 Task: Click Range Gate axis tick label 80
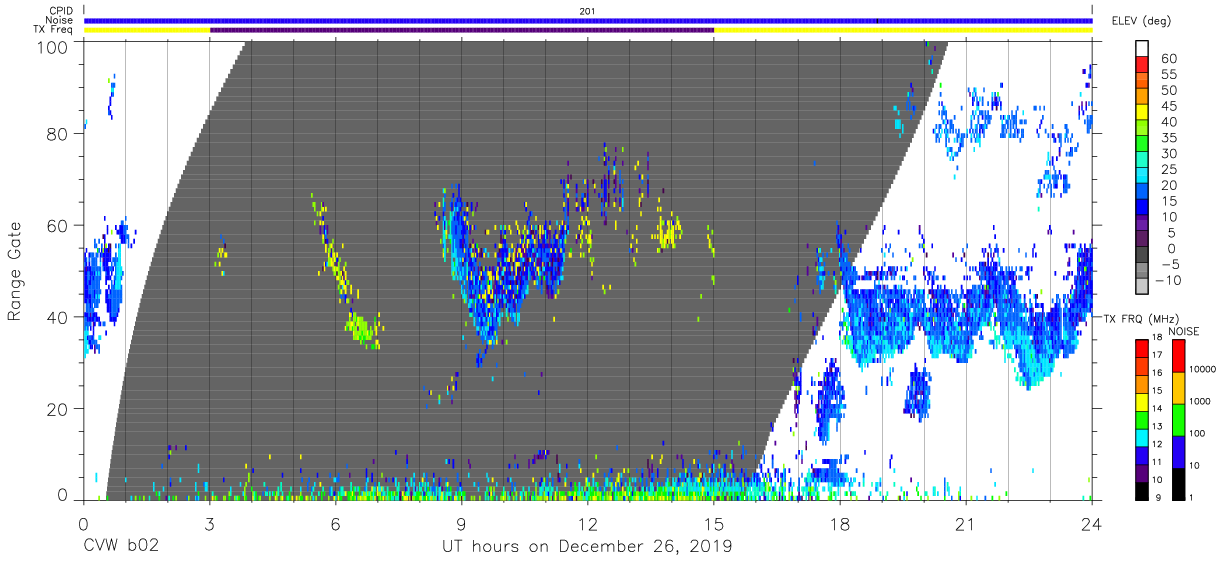(56, 134)
